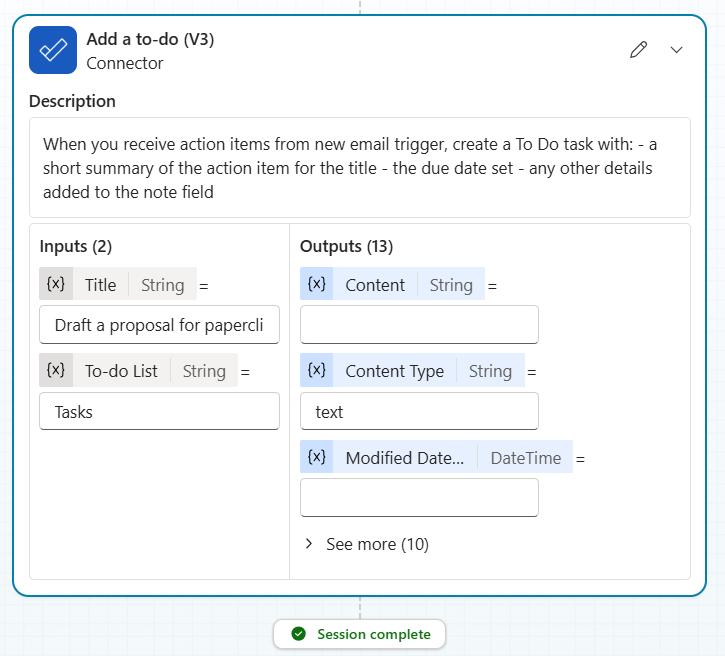This screenshot has height=656, width=725.
Task: Click the green Session complete check icon
Action: tap(299, 634)
